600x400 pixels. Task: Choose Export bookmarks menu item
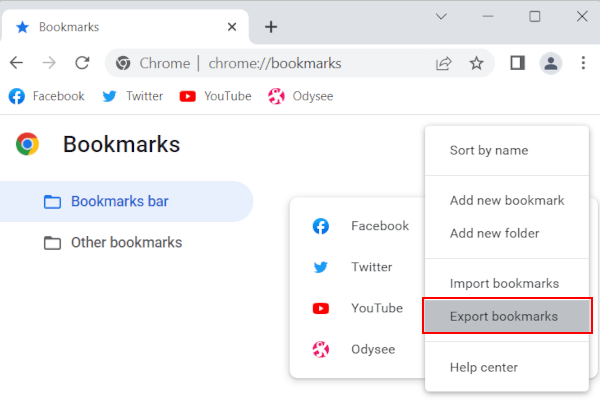504,316
